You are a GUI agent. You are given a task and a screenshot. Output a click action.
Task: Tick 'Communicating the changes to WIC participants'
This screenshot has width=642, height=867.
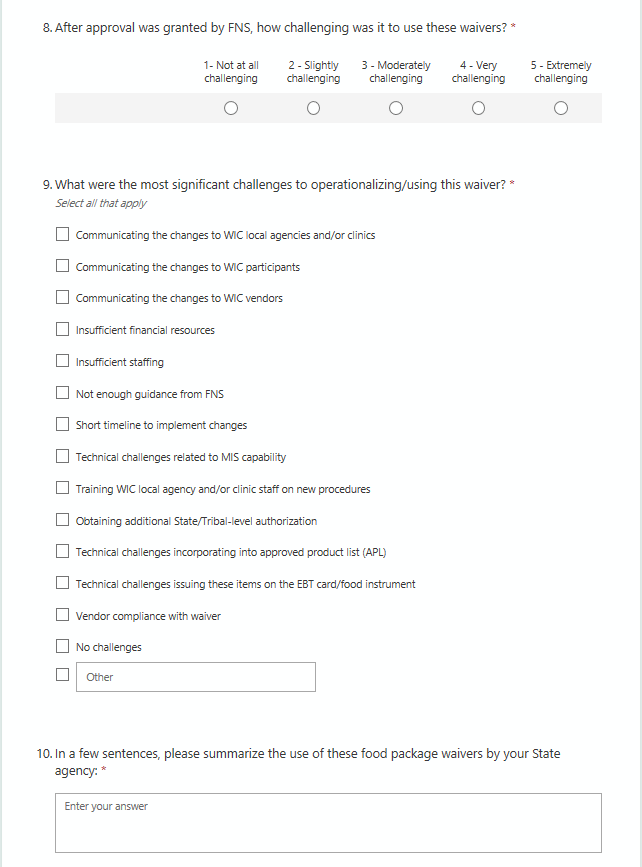(x=62, y=267)
